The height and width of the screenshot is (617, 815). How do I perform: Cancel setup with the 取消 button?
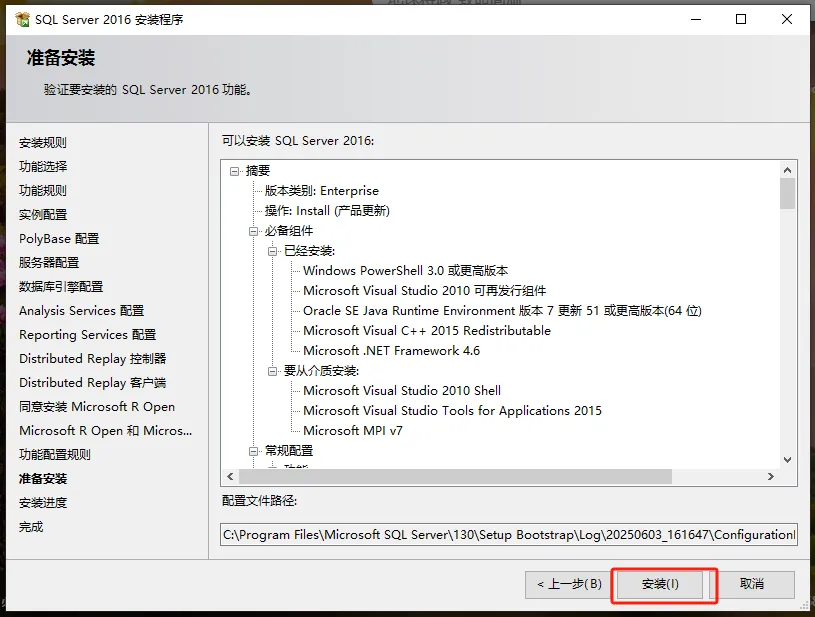[752, 584]
